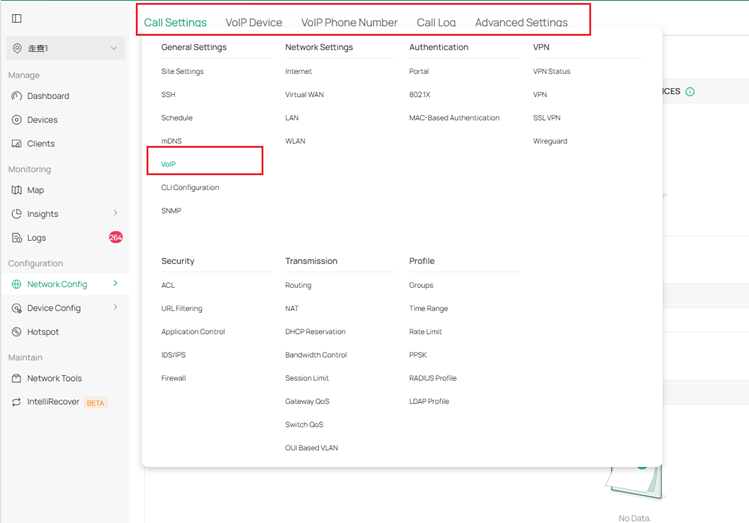The width and height of the screenshot is (749, 523).
Task: Open Application Control settings
Action: point(193,331)
